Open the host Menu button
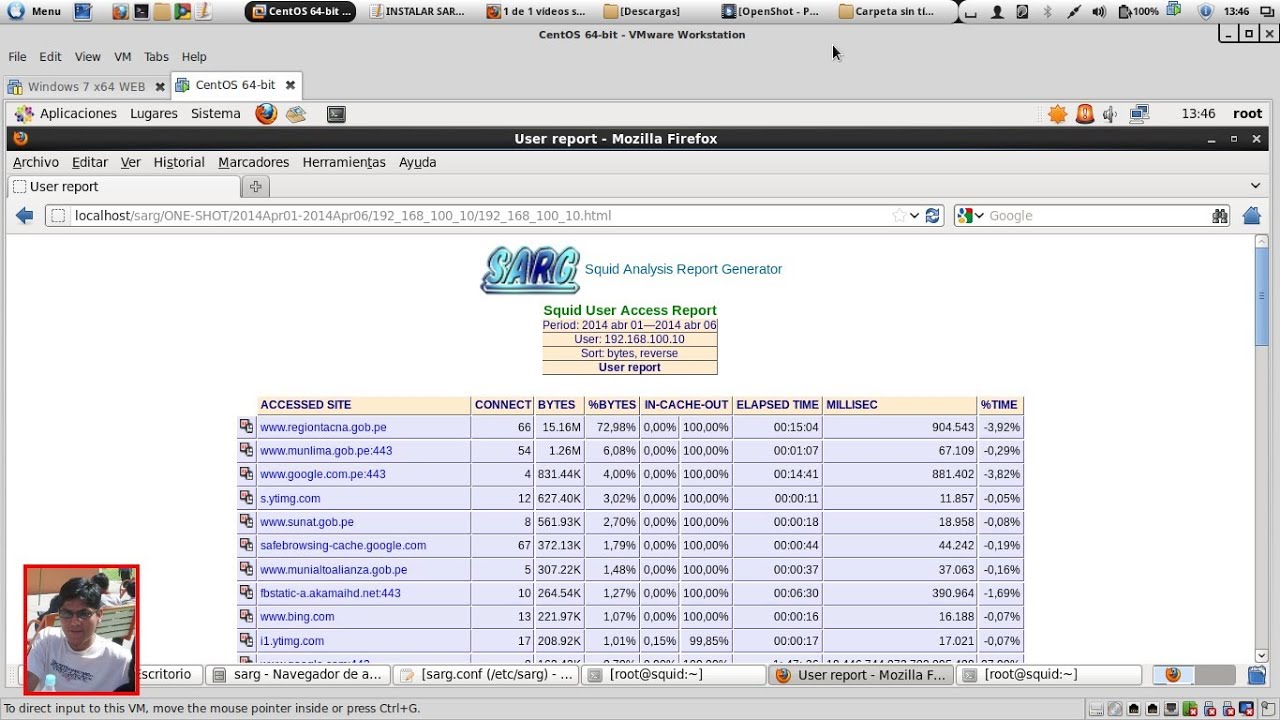1280x720 pixels. pos(35,11)
